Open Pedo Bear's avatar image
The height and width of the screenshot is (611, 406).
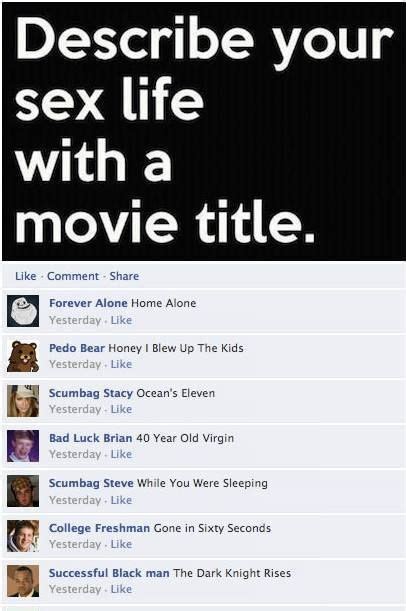tap(23, 356)
